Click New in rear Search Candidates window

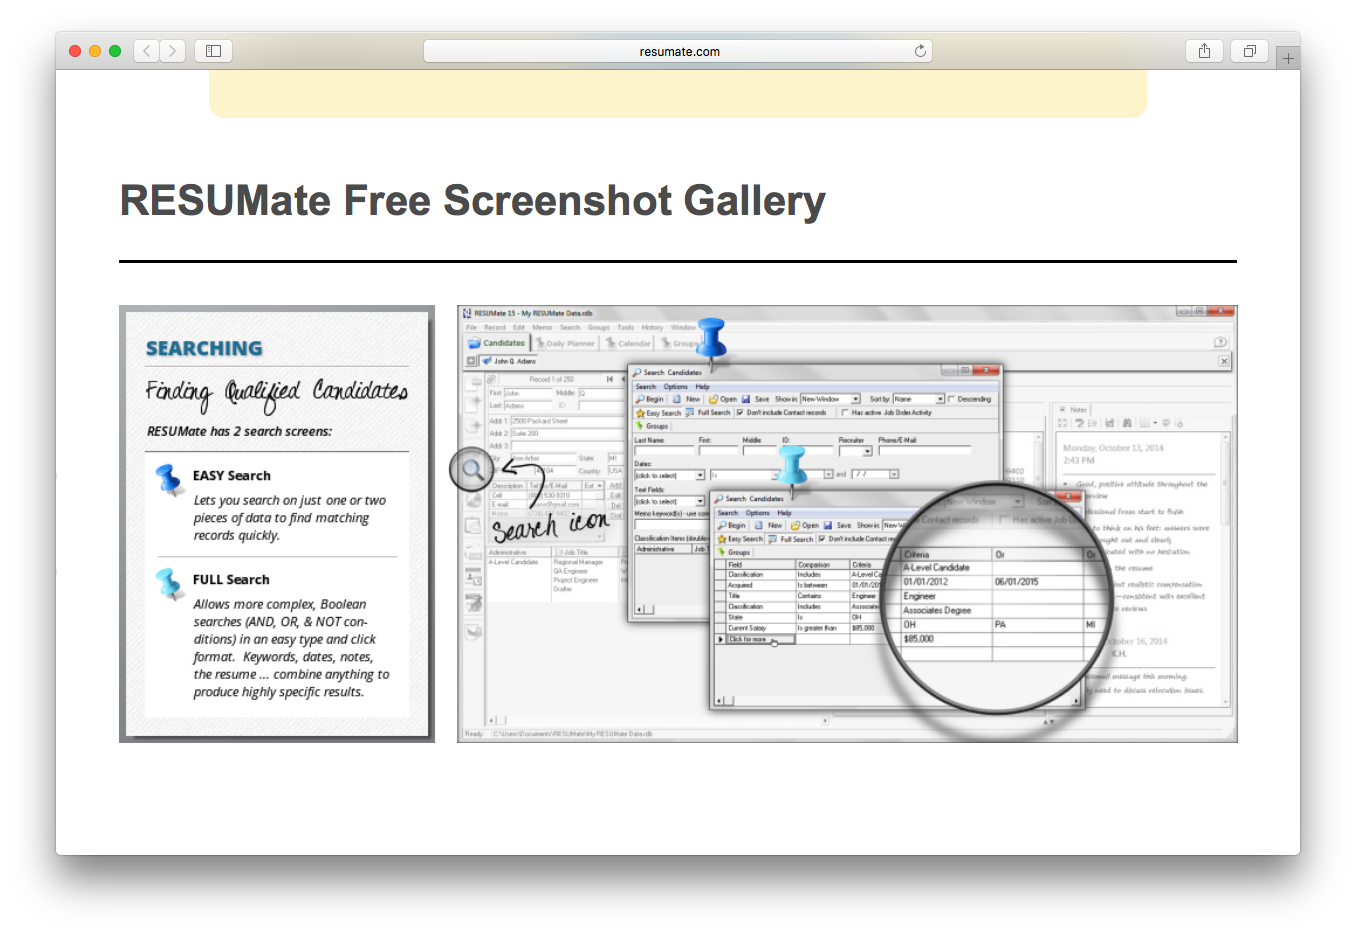point(686,399)
